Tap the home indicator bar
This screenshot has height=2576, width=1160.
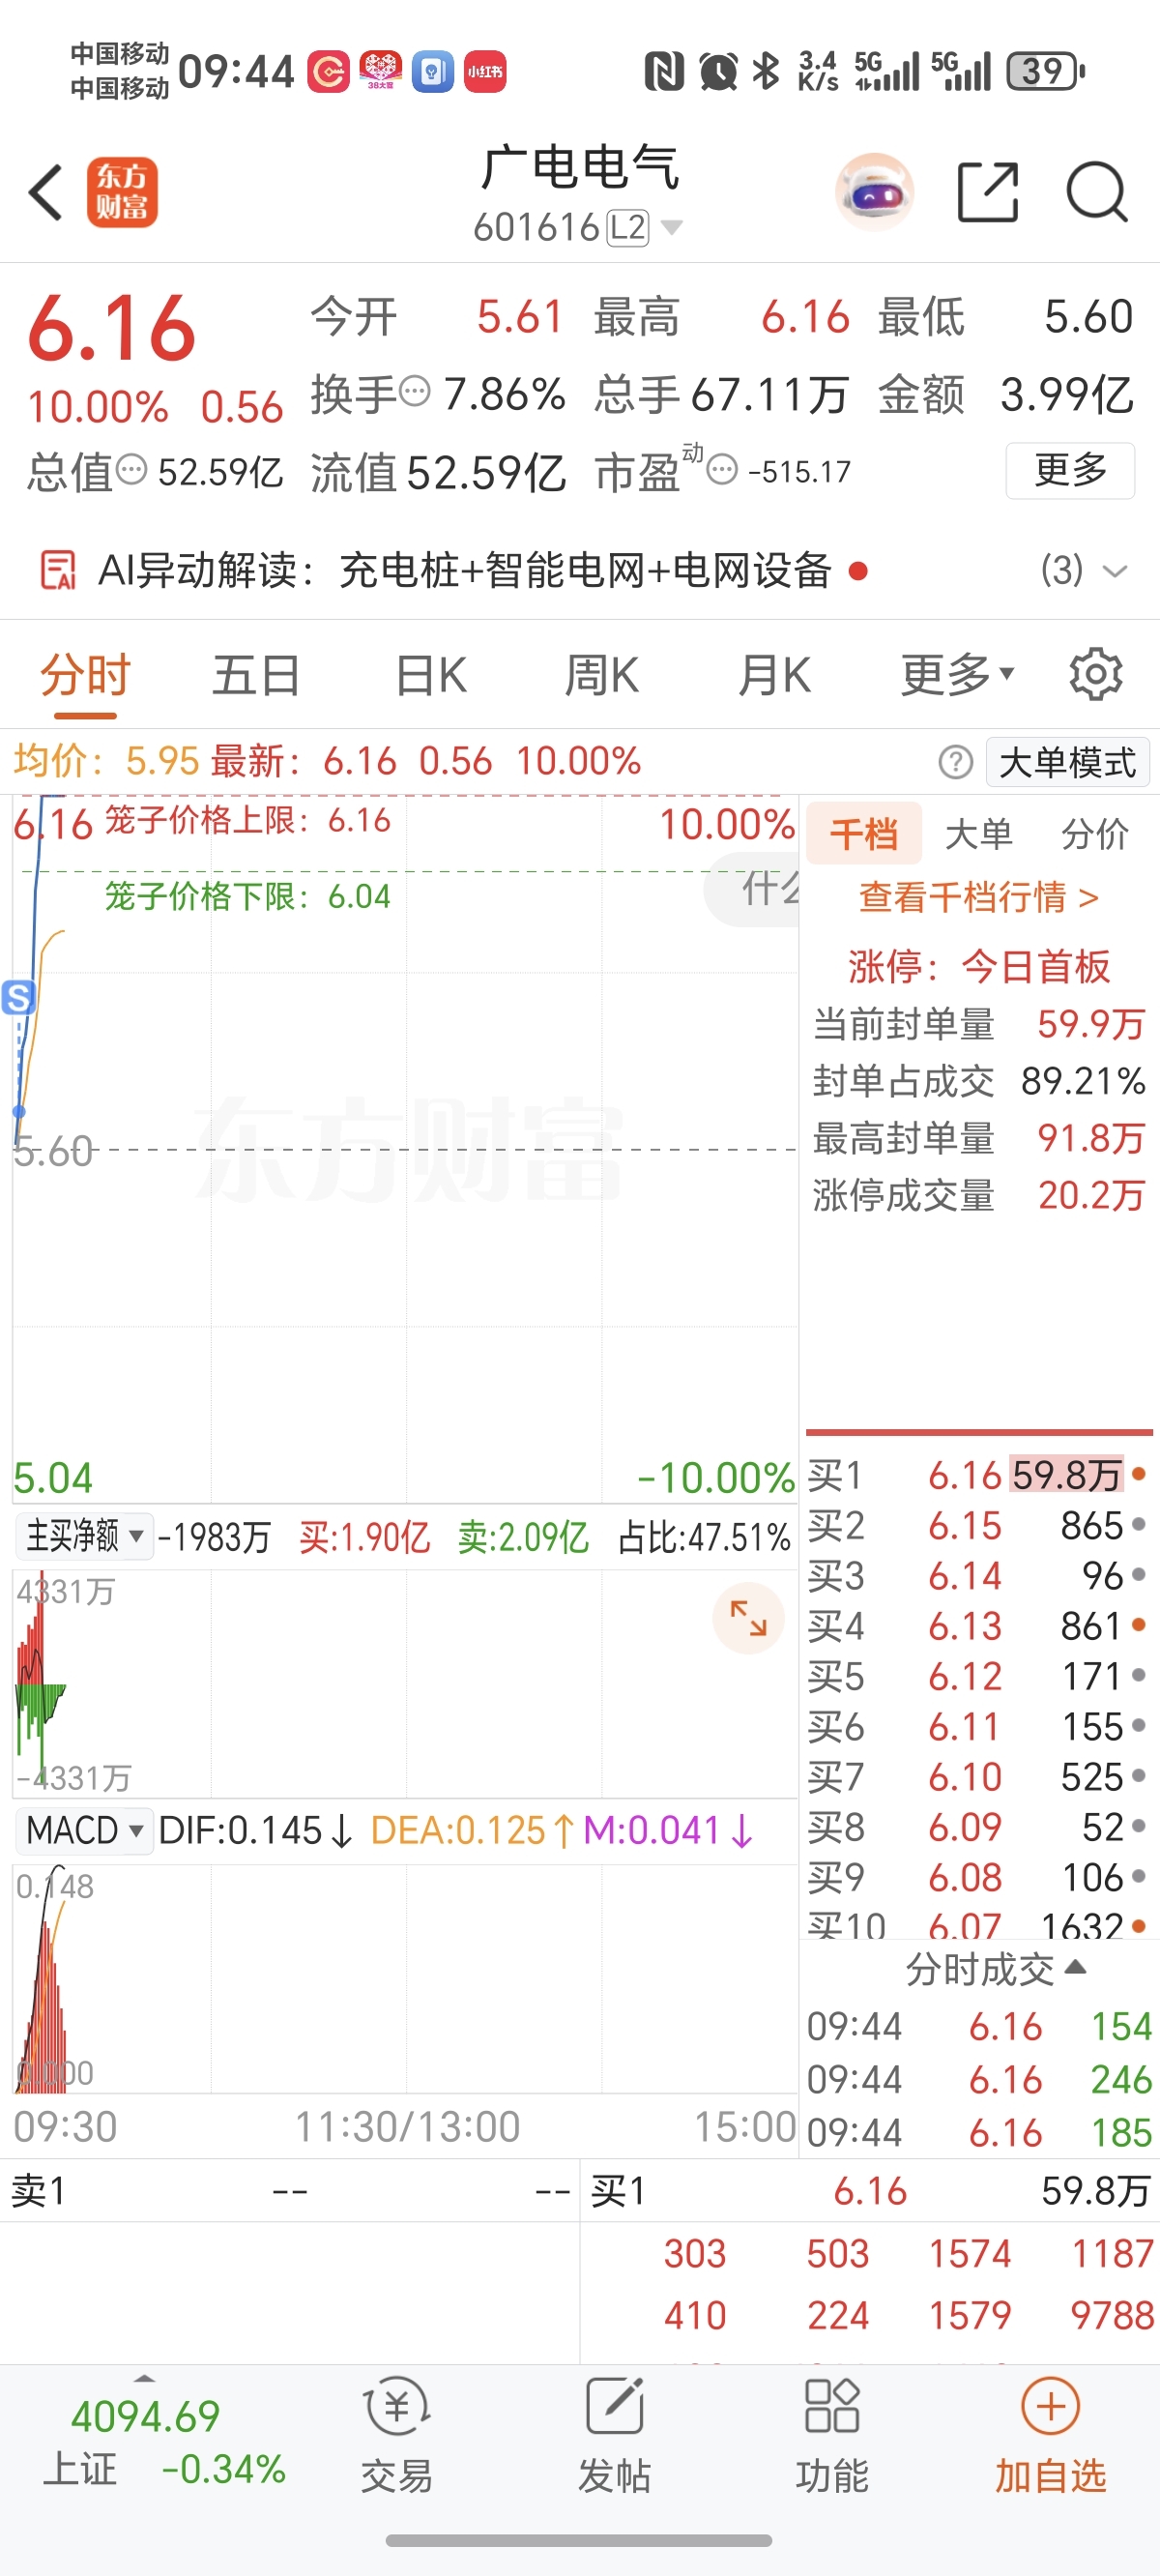coord(579,2540)
